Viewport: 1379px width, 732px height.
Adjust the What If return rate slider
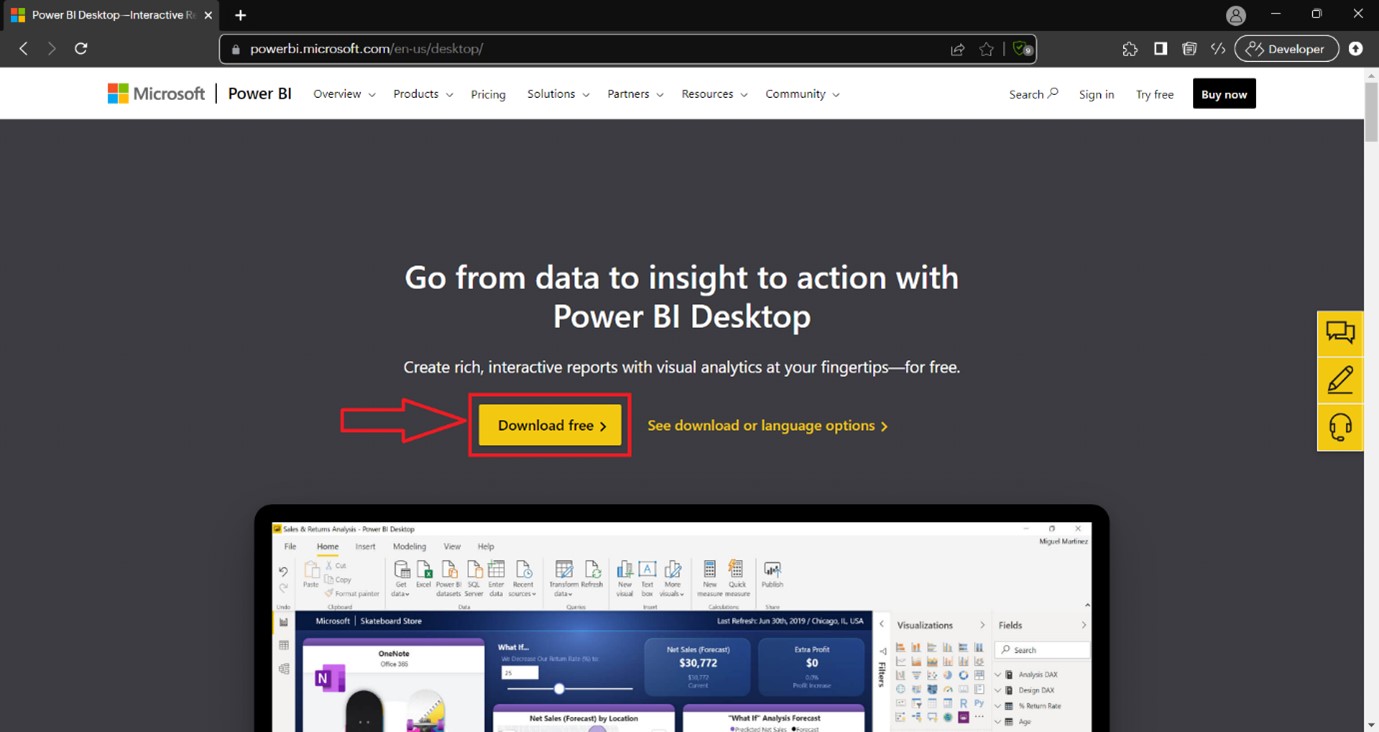click(559, 689)
